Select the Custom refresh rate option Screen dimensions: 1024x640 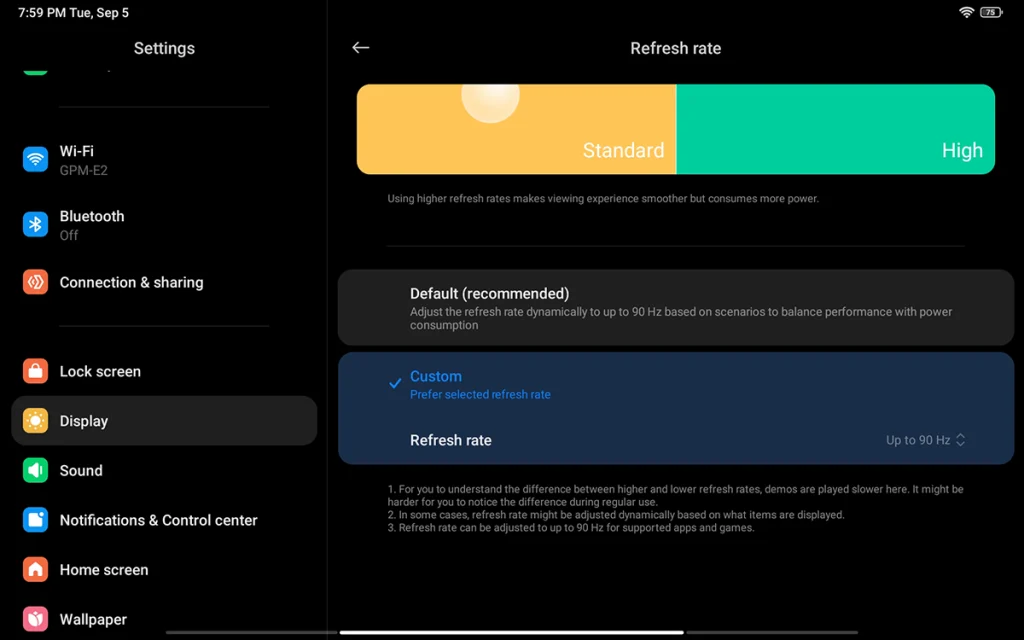(x=676, y=385)
